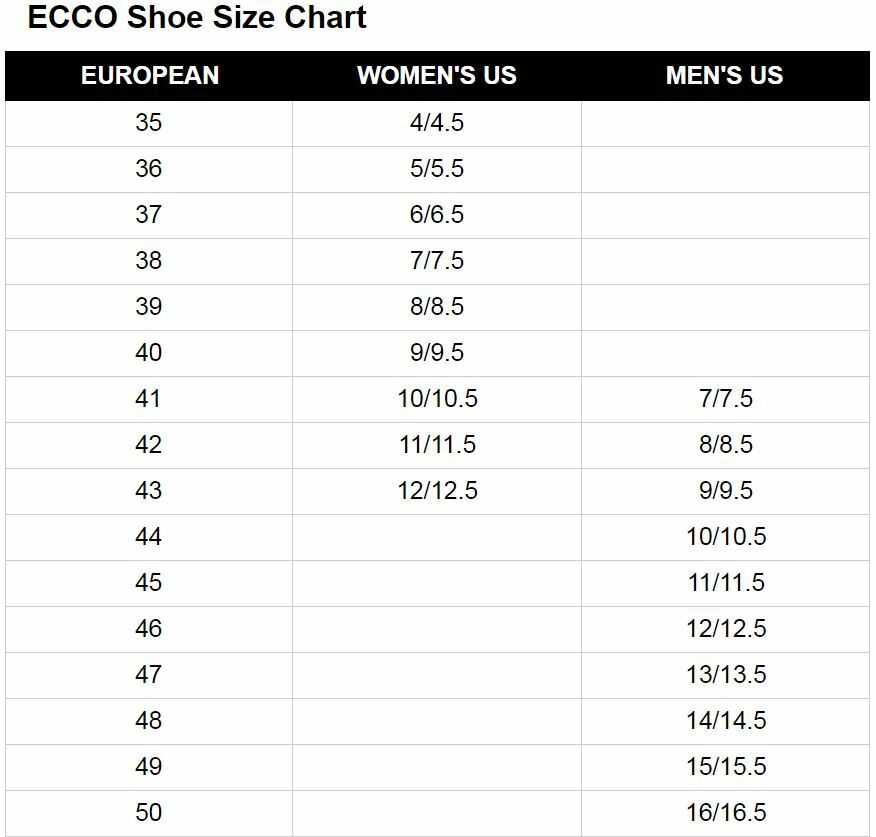Select men's US 7/7.5 cell
The image size is (876, 837).
pyautogui.click(x=726, y=399)
